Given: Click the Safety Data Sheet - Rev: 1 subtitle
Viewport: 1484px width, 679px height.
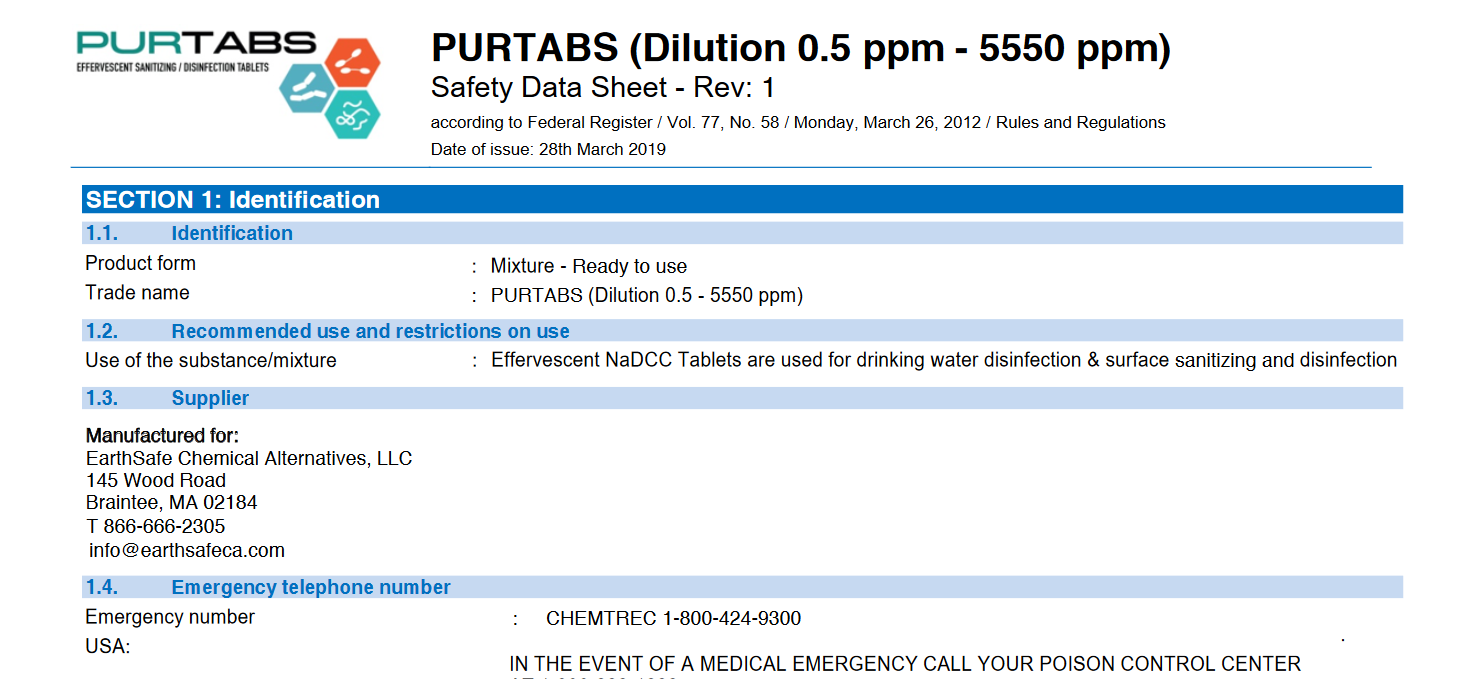Looking at the screenshot, I should coord(602,88).
